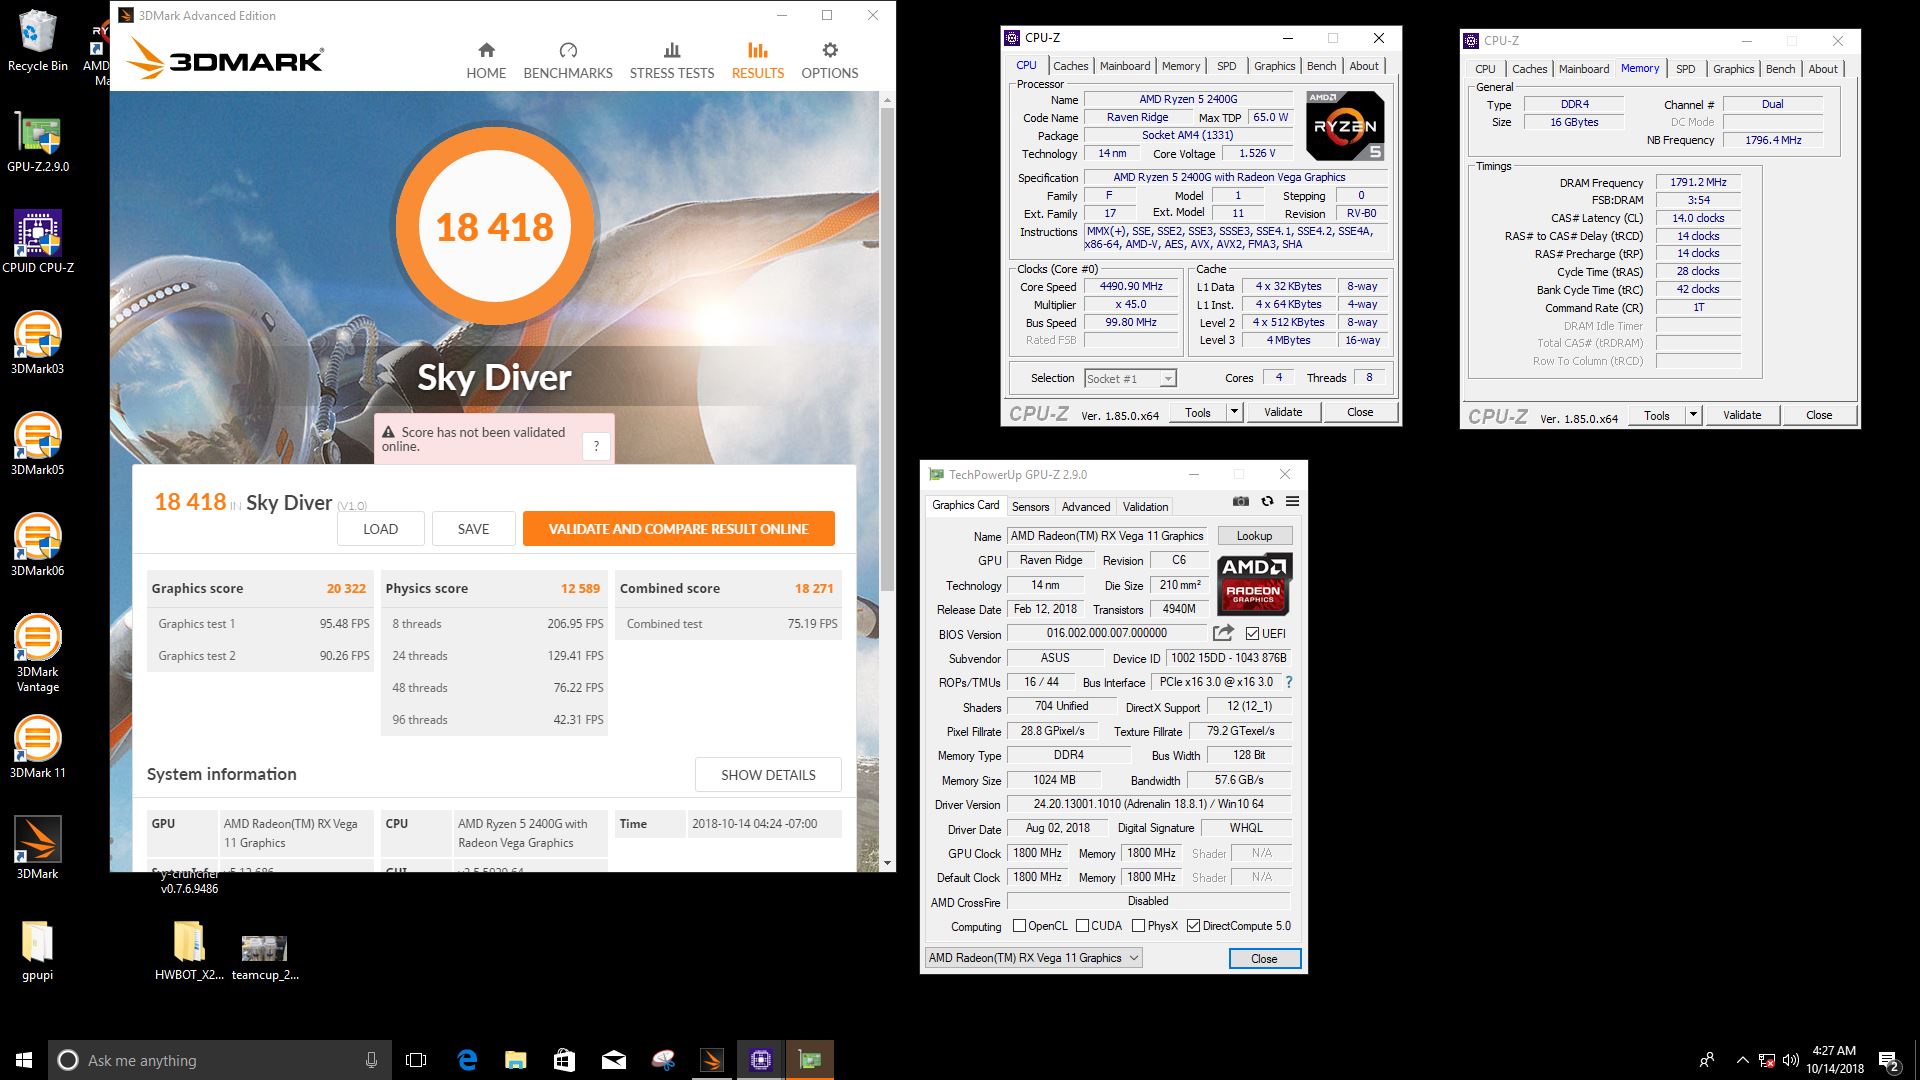The width and height of the screenshot is (1920, 1080).
Task: Open 3DMark 11 desktop shortcut
Action: coord(37,748)
